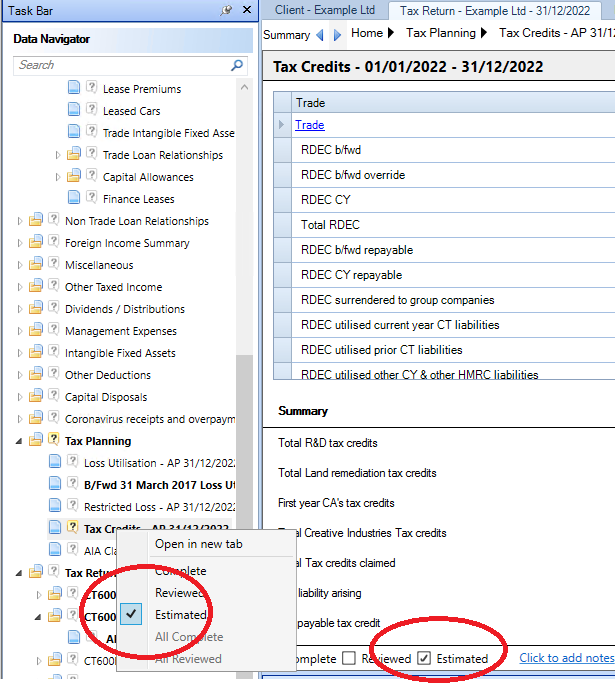The width and height of the screenshot is (615, 687).
Task: Uncheck the Estimated checkbox
Action: [x=424, y=658]
